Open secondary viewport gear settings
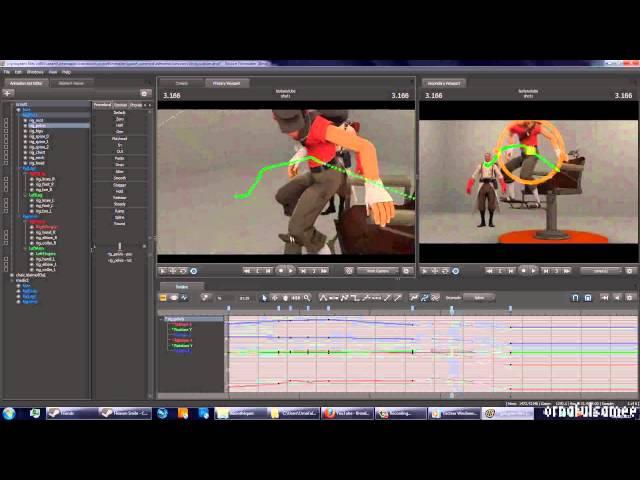 click(x=630, y=271)
